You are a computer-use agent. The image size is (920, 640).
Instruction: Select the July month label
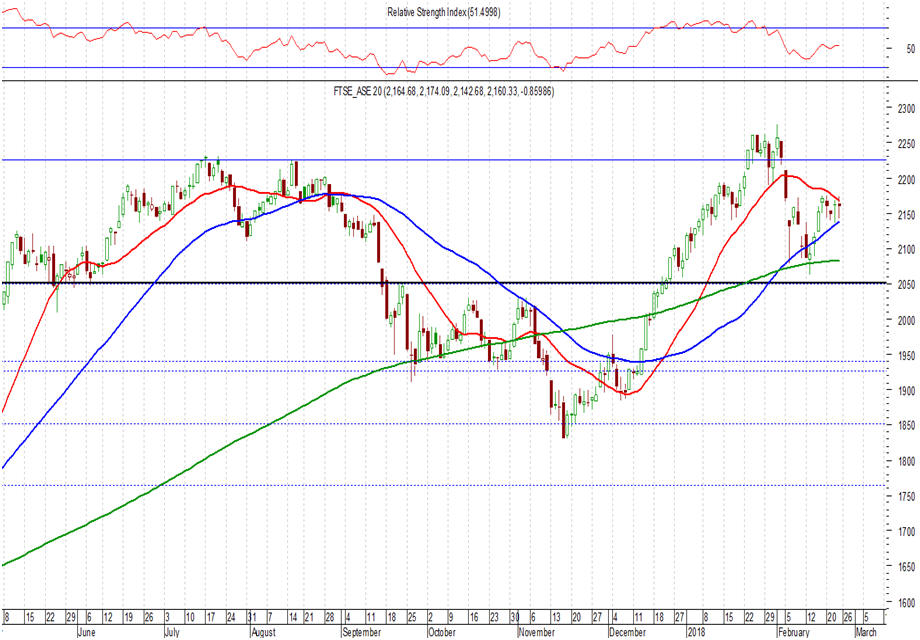[171, 632]
